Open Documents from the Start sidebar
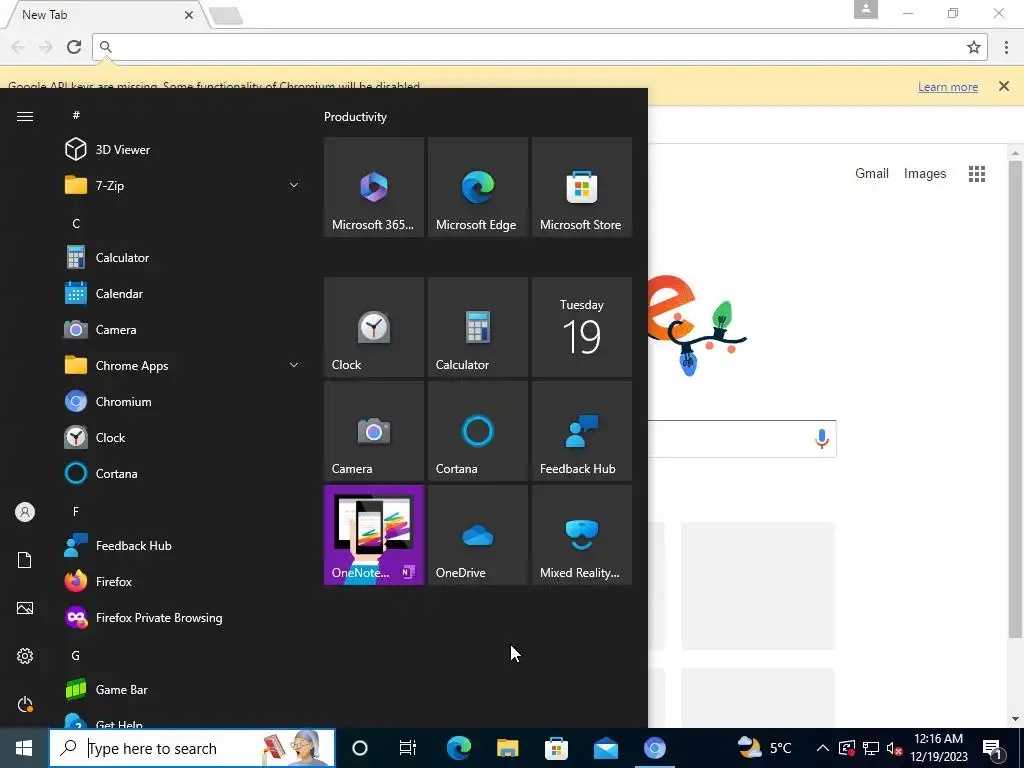1024x768 pixels. tap(25, 560)
